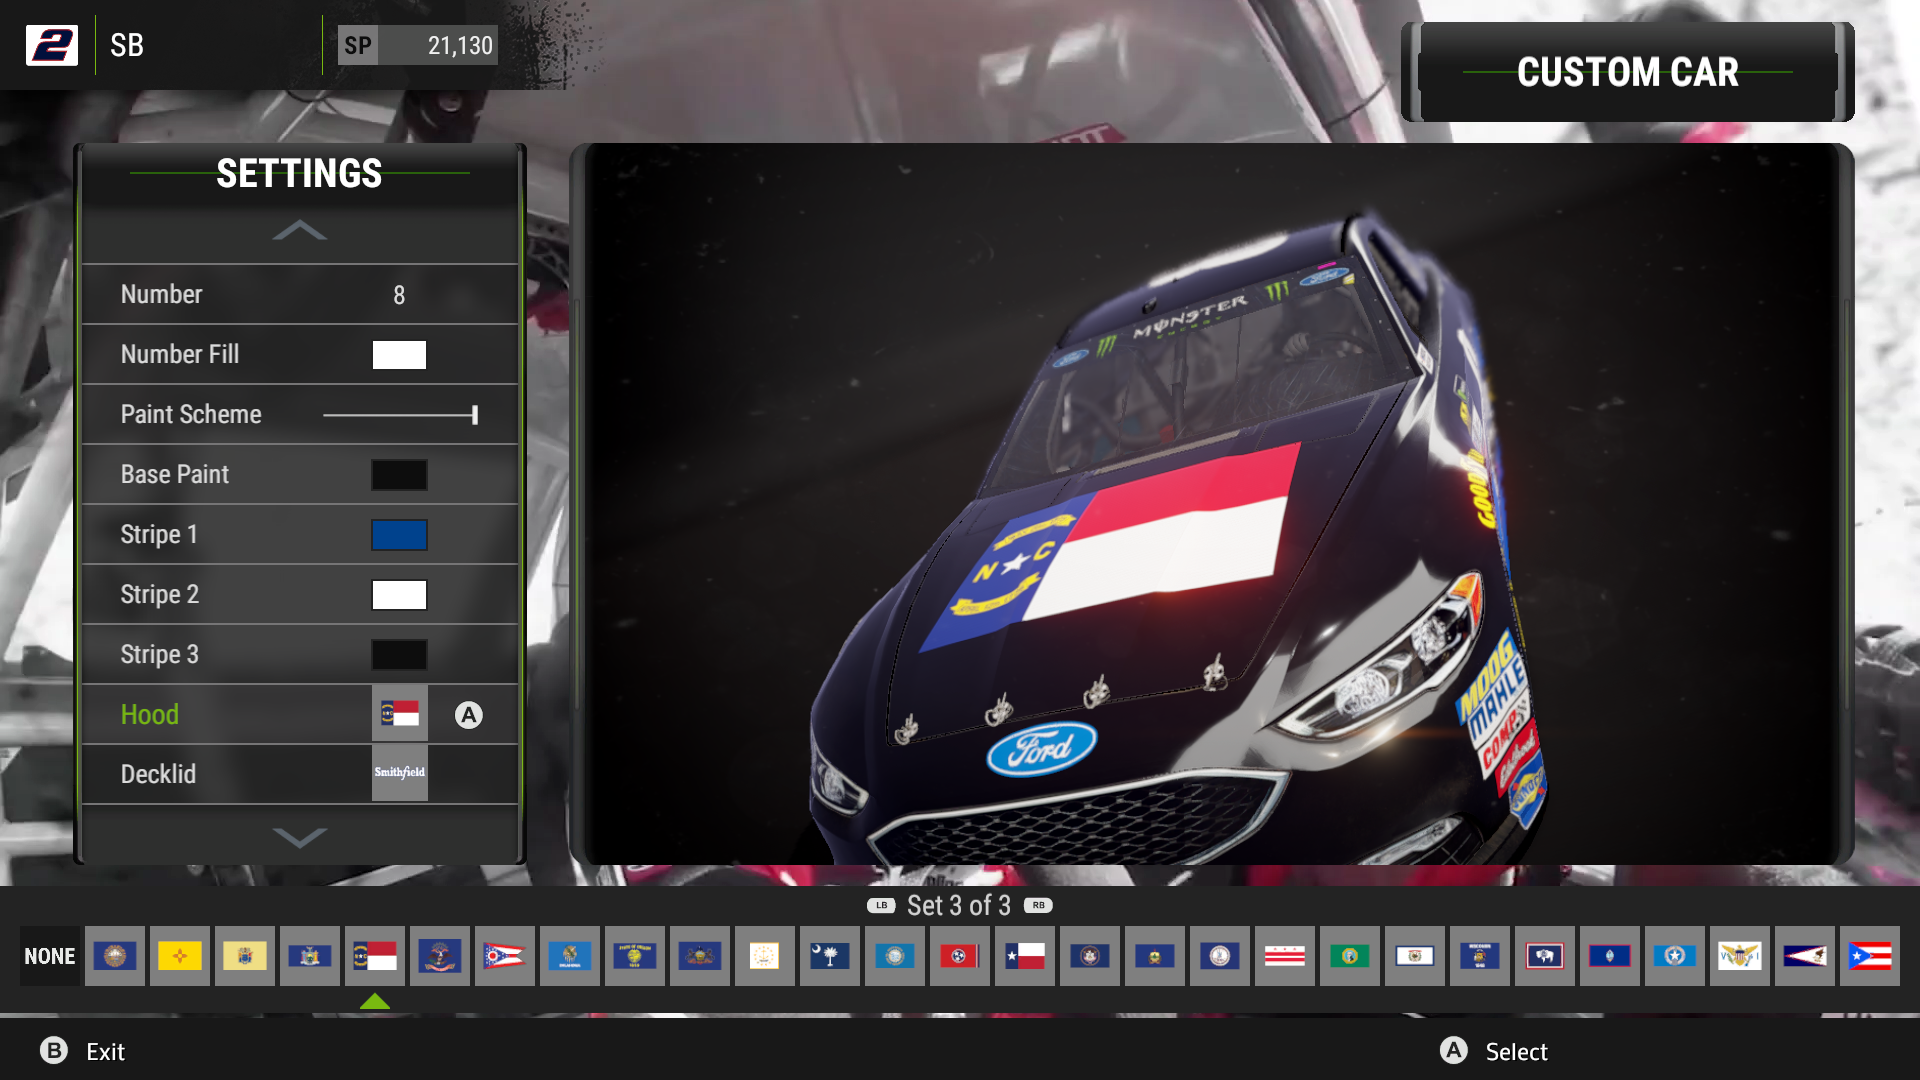Choose the New Mexico flag decal
Viewport: 1920px width, 1080px height.
(x=180, y=956)
